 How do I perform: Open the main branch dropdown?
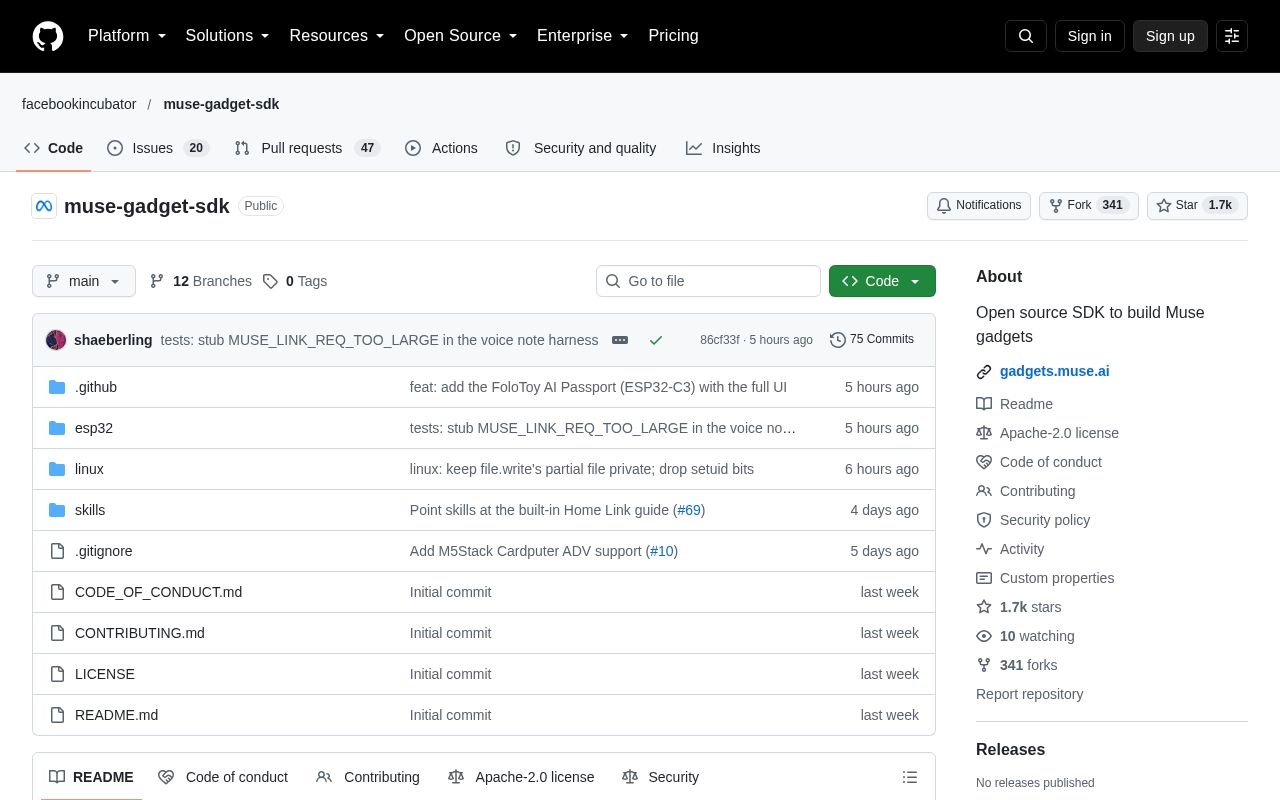84,281
